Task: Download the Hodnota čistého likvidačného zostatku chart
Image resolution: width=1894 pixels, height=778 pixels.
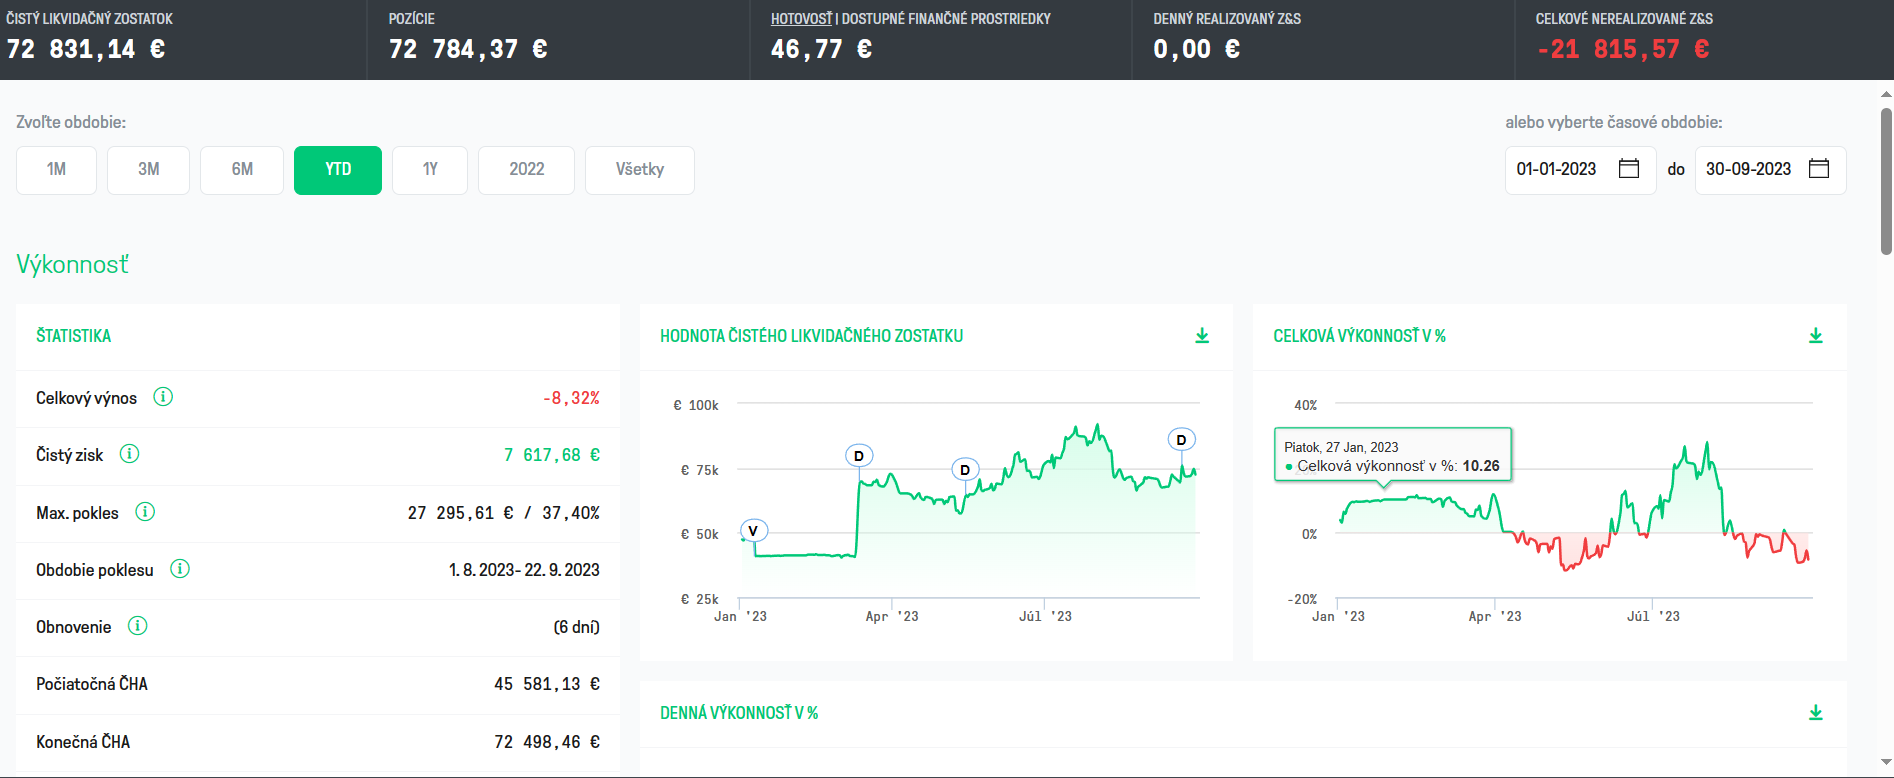Action: click(1202, 336)
